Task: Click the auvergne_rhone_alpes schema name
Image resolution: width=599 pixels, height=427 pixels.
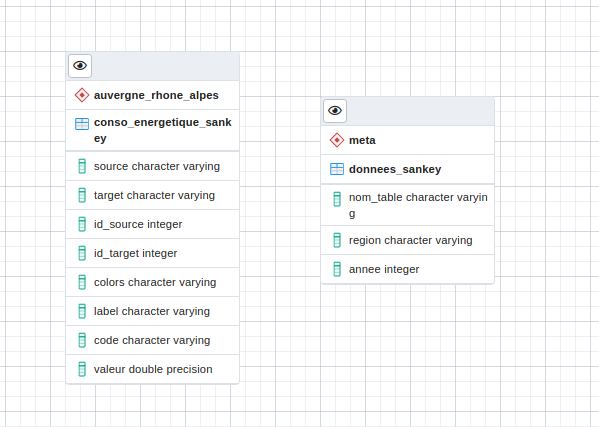Action: 156,95
